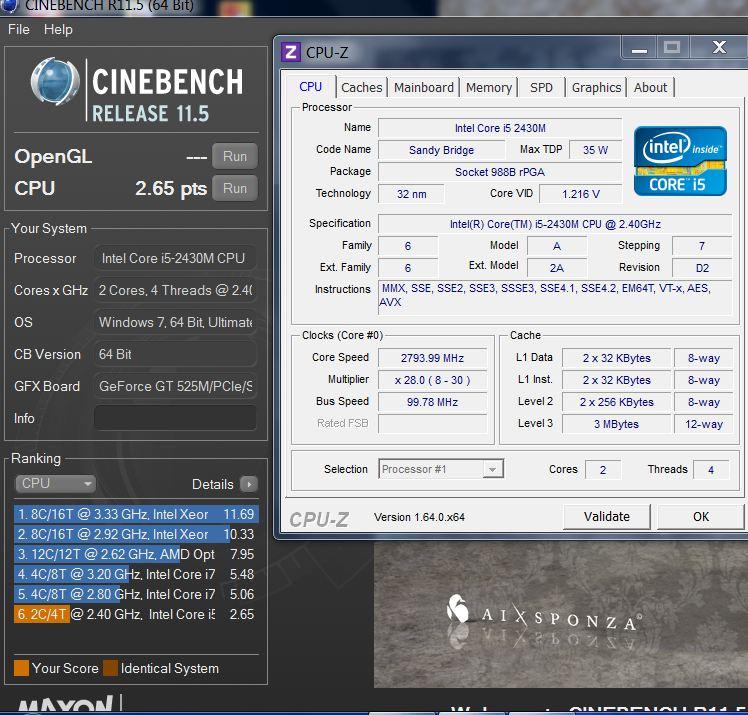Click the Package value Socket 988B rPGA
748x715 pixels.
[x=500, y=172]
